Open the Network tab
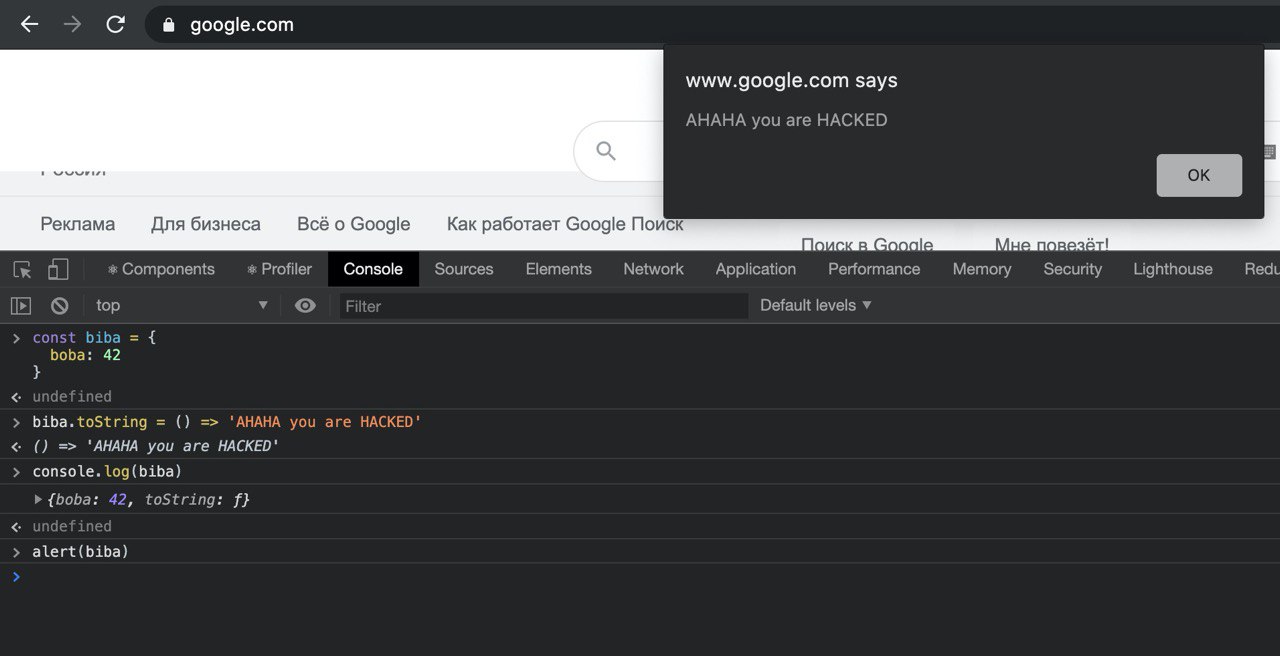 653,269
